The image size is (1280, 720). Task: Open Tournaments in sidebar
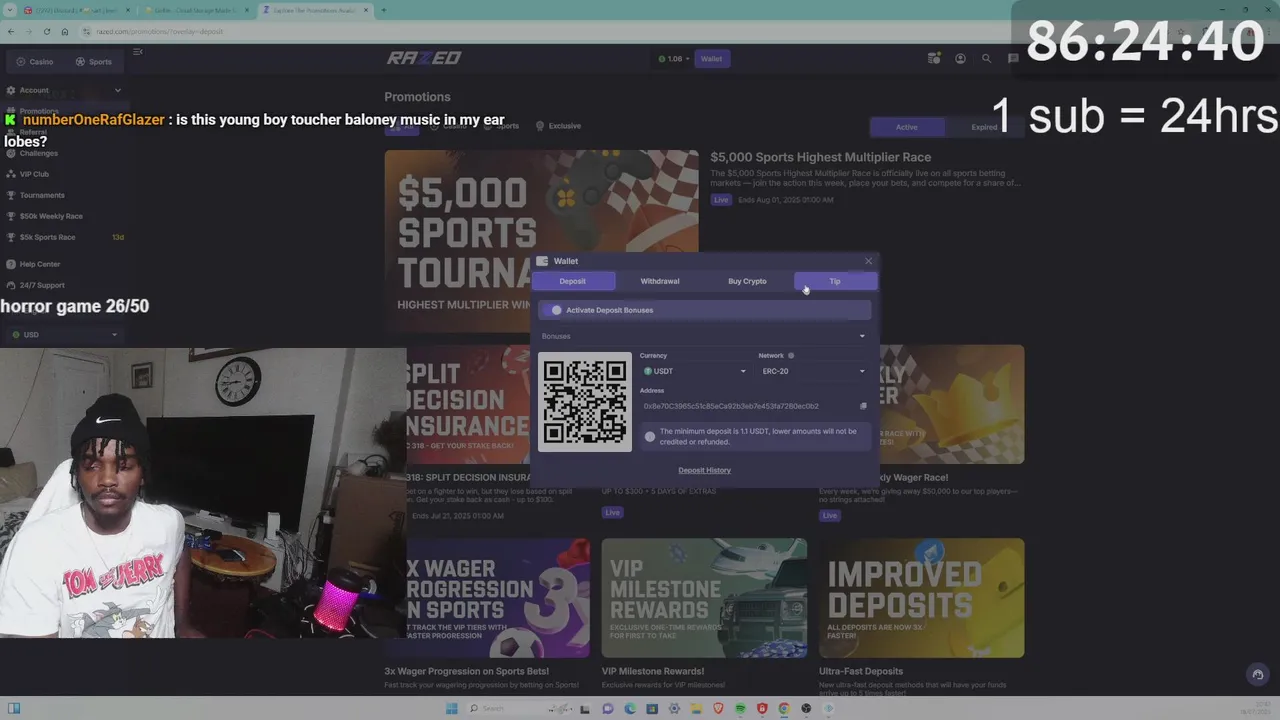pos(42,195)
